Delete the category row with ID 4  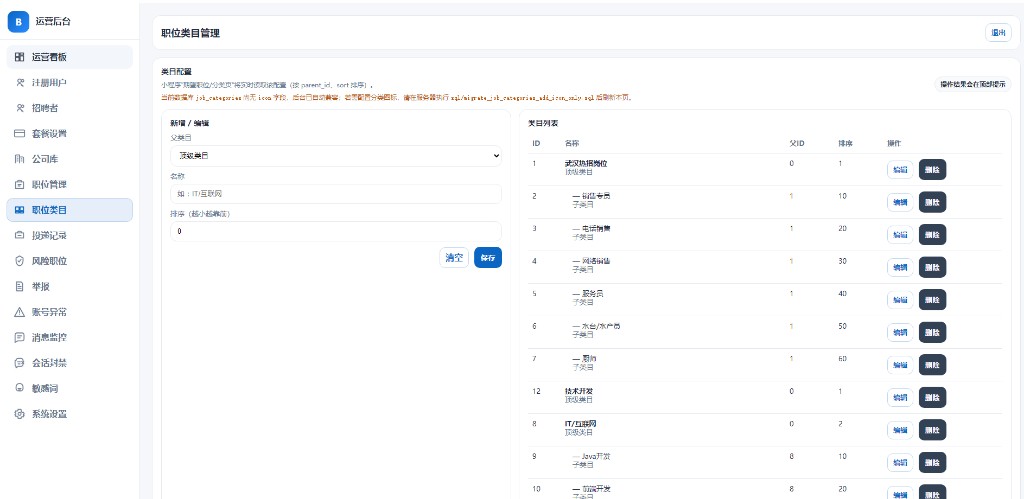(932, 267)
